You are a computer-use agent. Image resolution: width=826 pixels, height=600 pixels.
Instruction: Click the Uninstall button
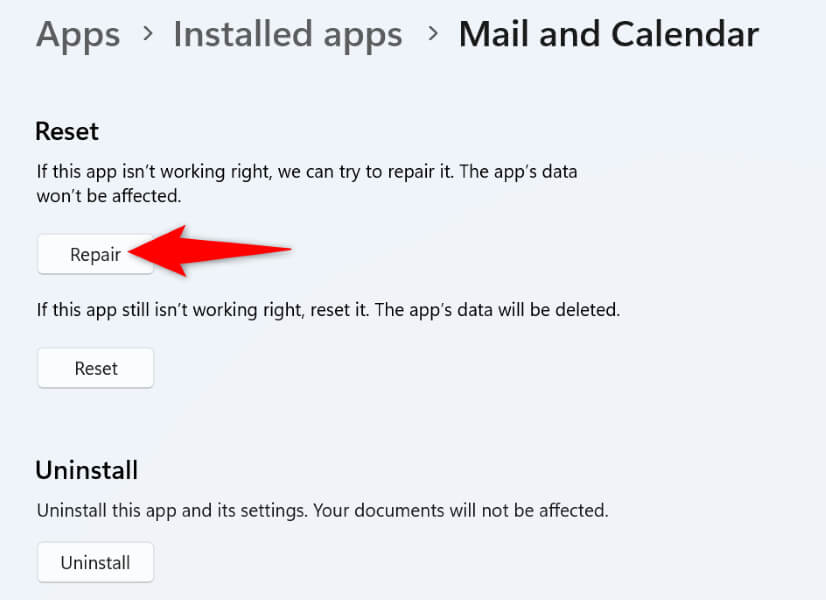(95, 562)
